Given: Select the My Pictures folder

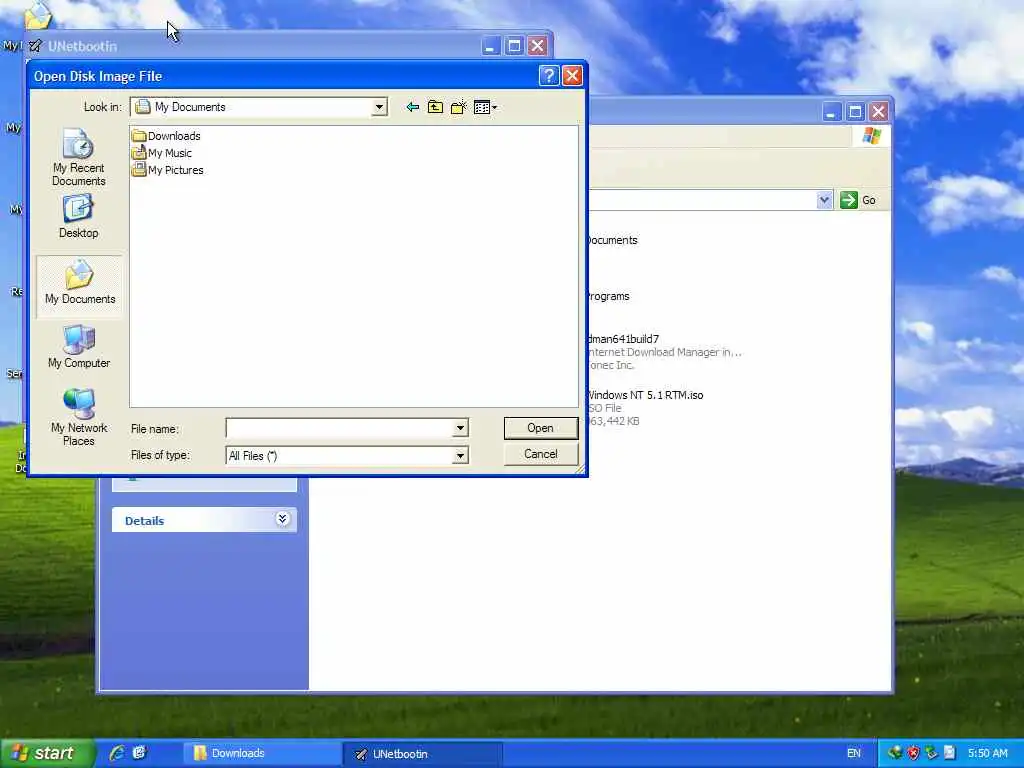Looking at the screenshot, I should [168, 170].
